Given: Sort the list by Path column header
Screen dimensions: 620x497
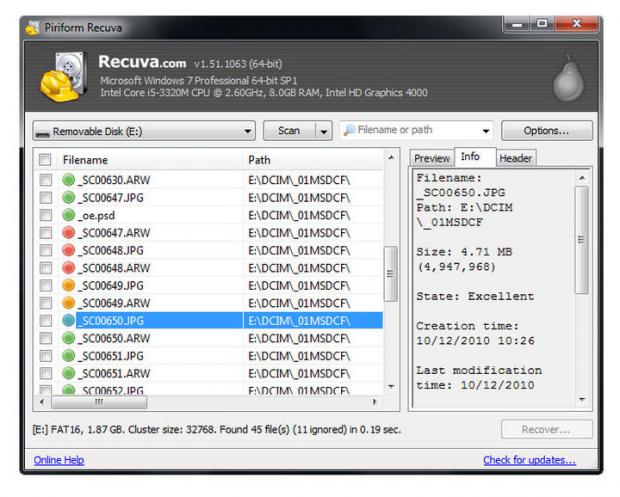Looking at the screenshot, I should 310,160.
